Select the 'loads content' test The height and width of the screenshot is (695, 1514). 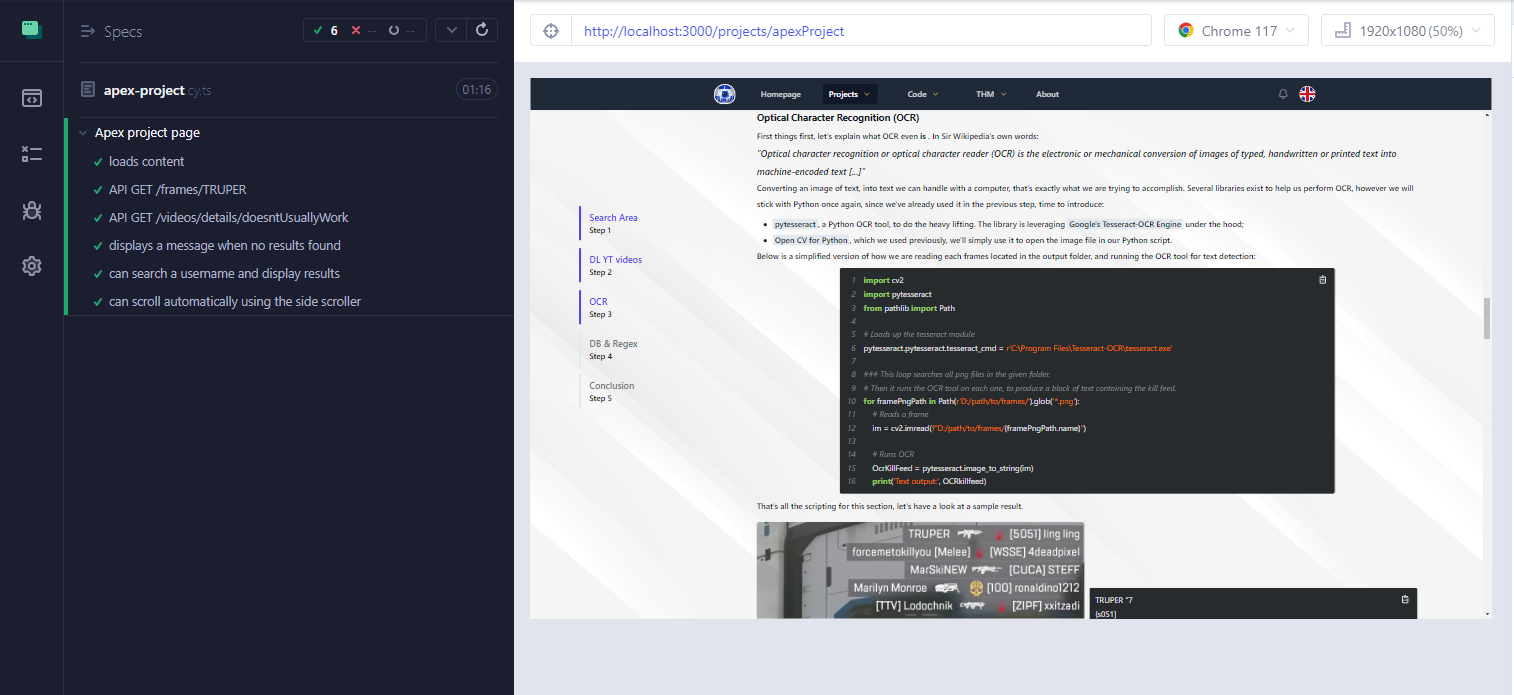tap(146, 161)
